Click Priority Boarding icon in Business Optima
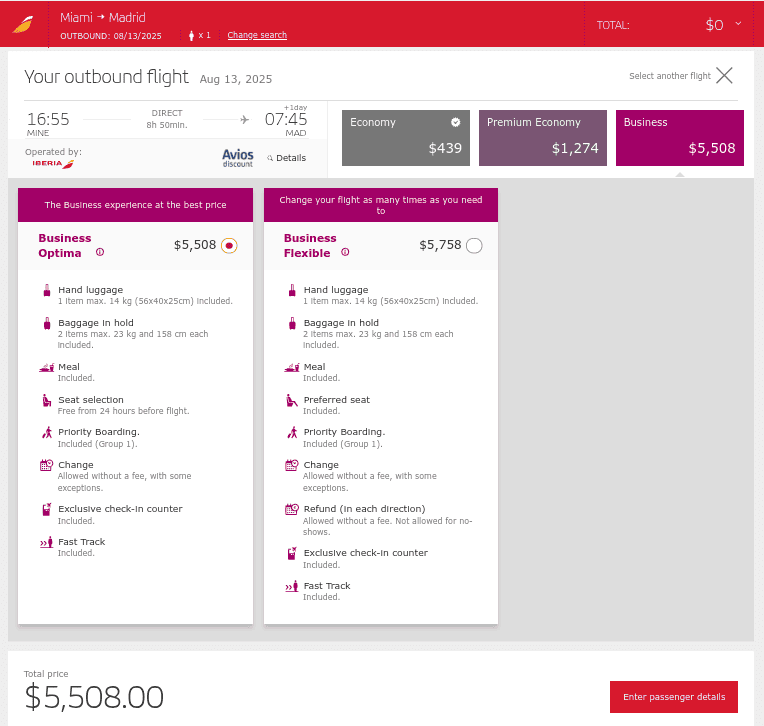Viewport: 764px width, 726px height. tap(47, 432)
